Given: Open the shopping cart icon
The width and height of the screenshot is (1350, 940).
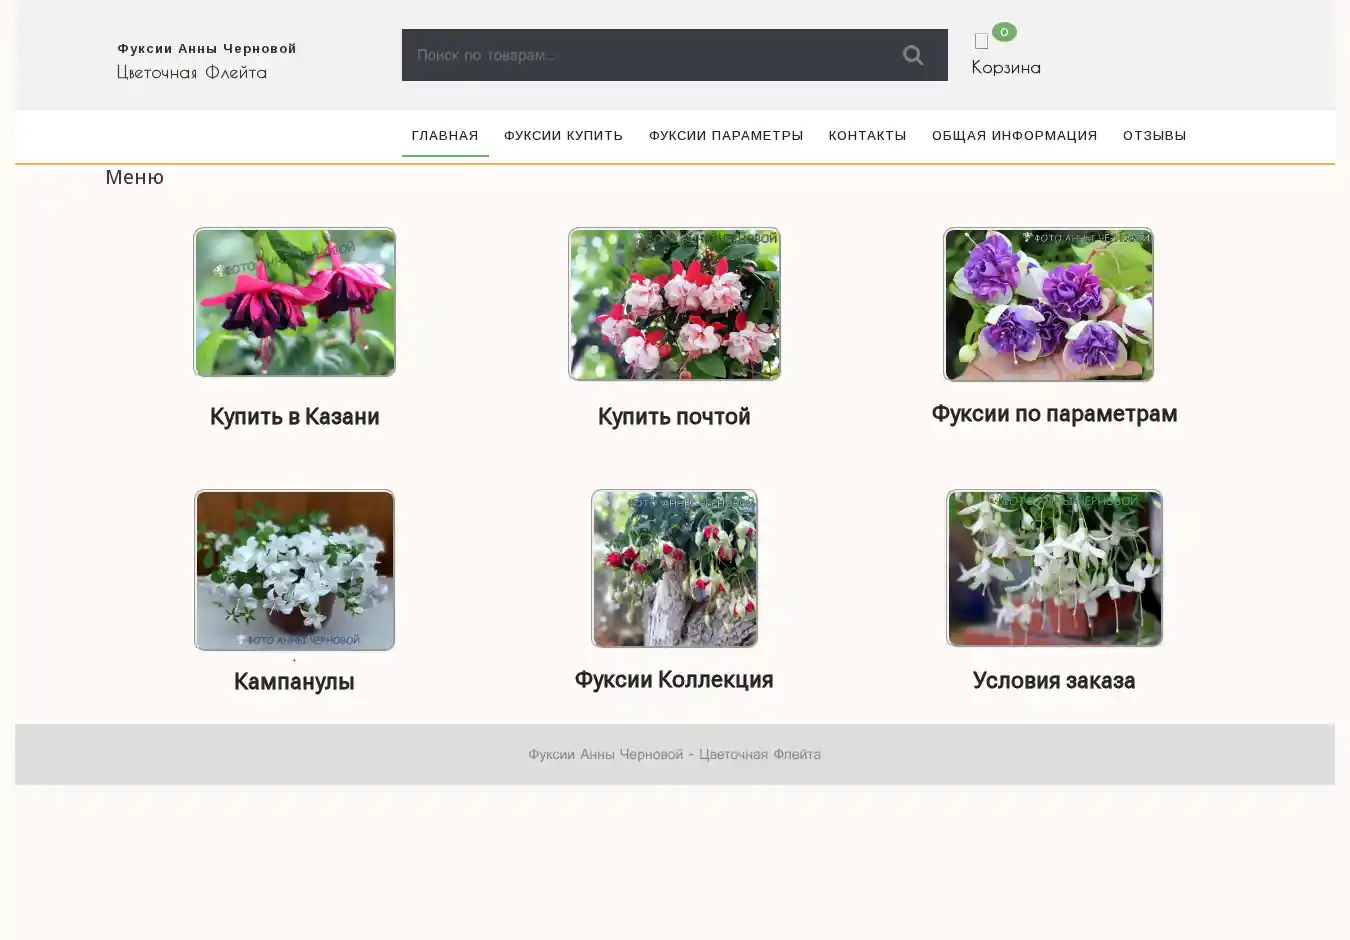Looking at the screenshot, I should tap(981, 41).
